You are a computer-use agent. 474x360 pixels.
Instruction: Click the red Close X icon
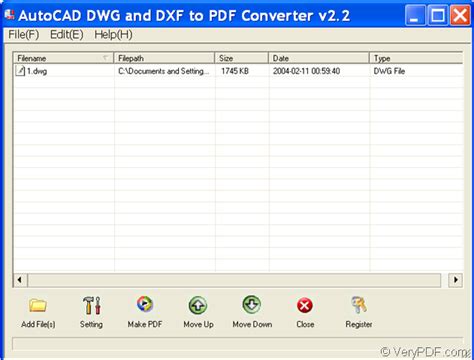pyautogui.click(x=305, y=305)
